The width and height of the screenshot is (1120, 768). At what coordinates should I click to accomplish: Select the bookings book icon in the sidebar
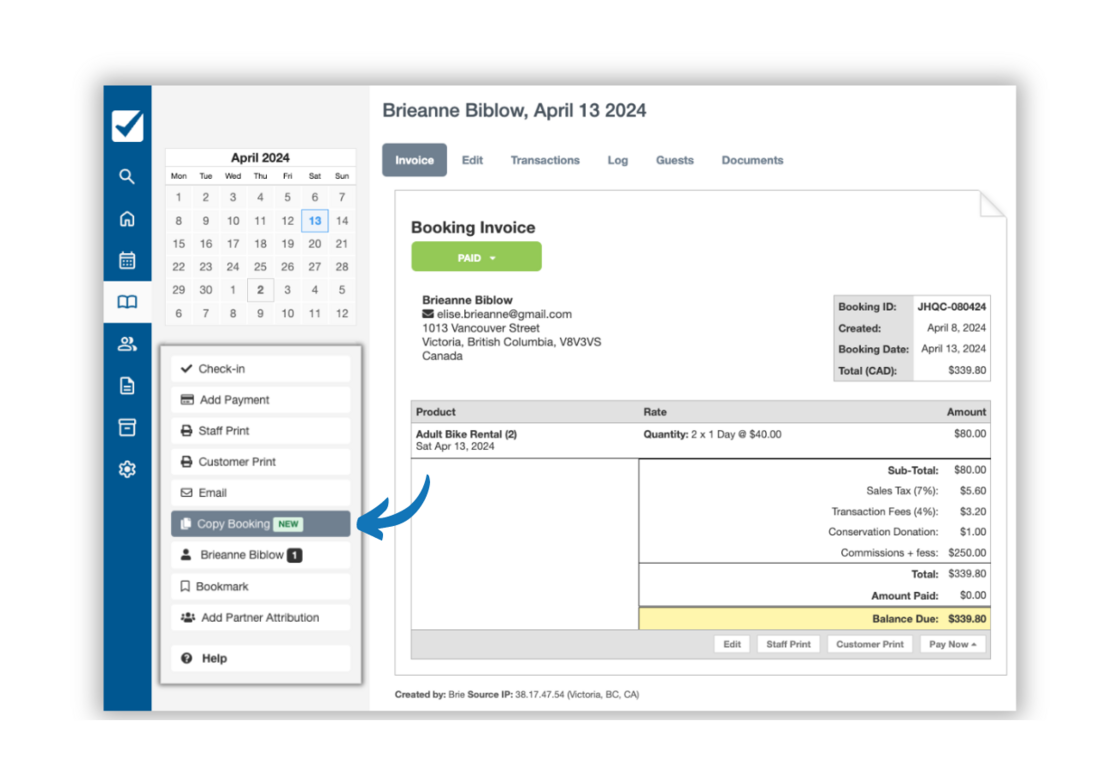(127, 301)
